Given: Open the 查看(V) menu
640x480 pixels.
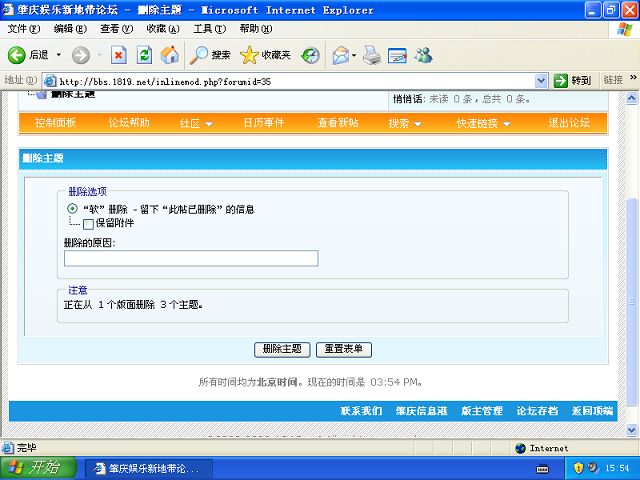Looking at the screenshot, I should 116,28.
